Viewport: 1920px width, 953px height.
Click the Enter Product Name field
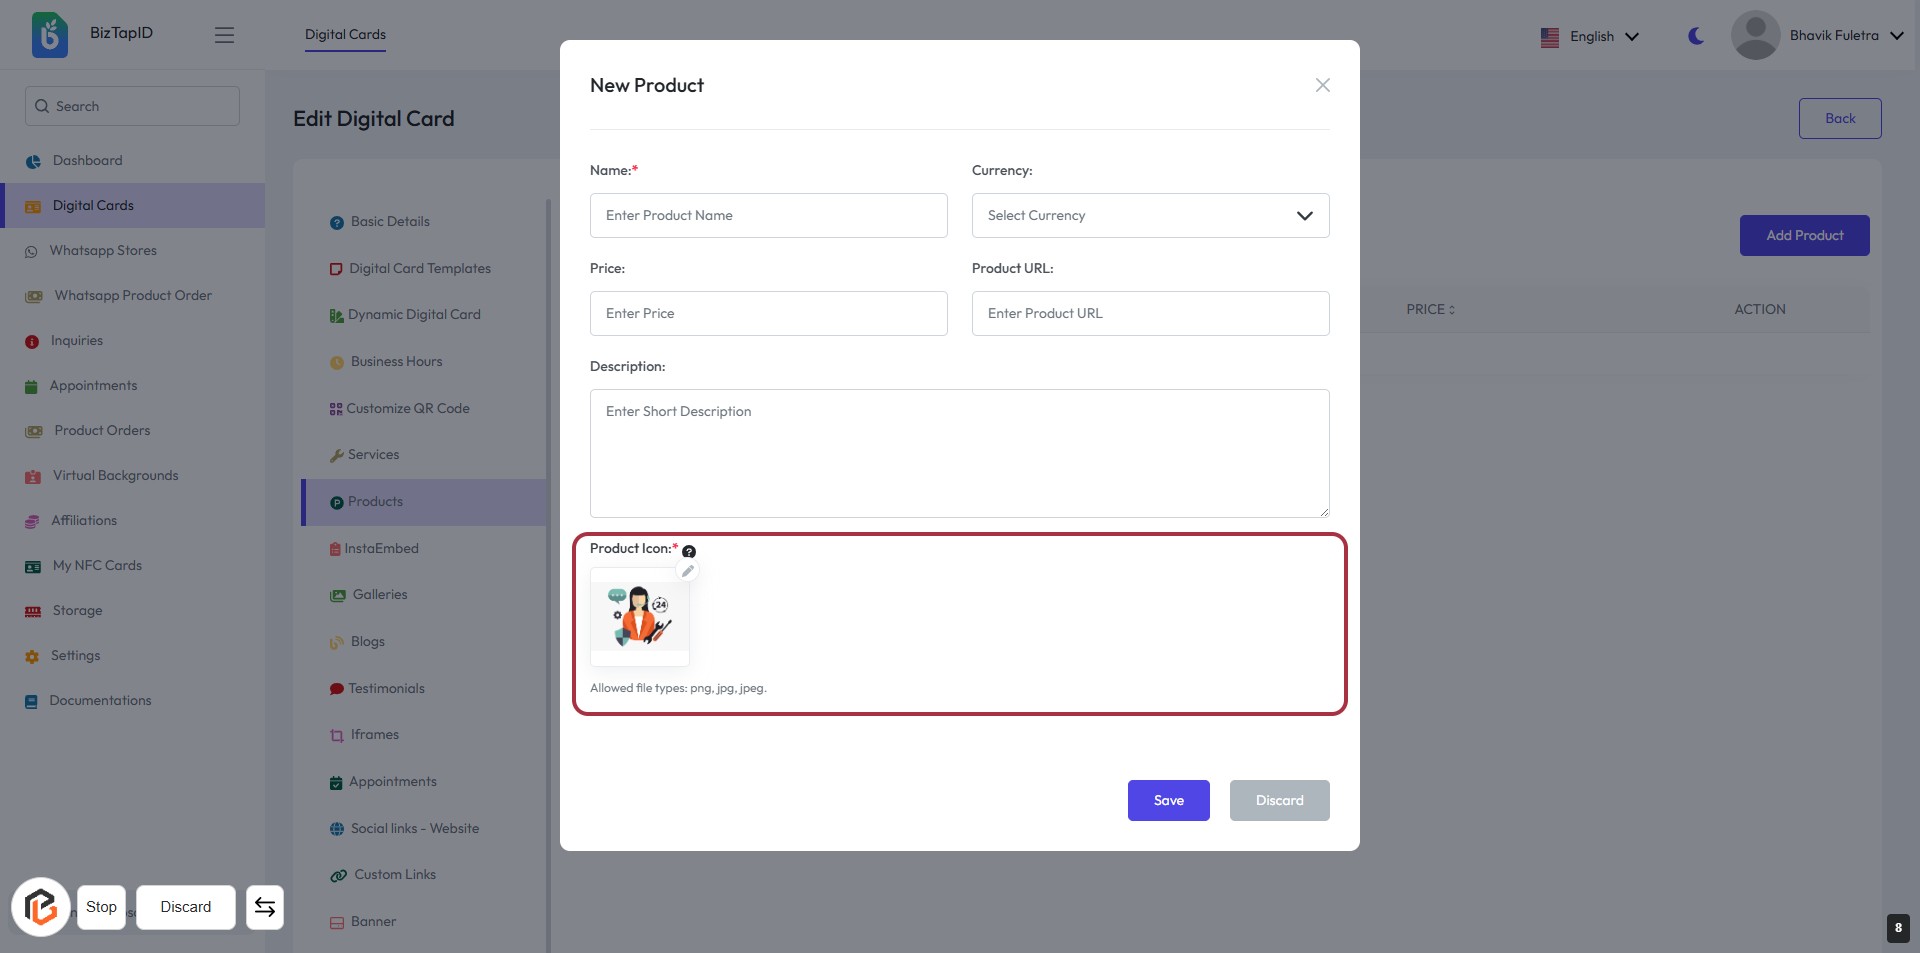click(768, 216)
